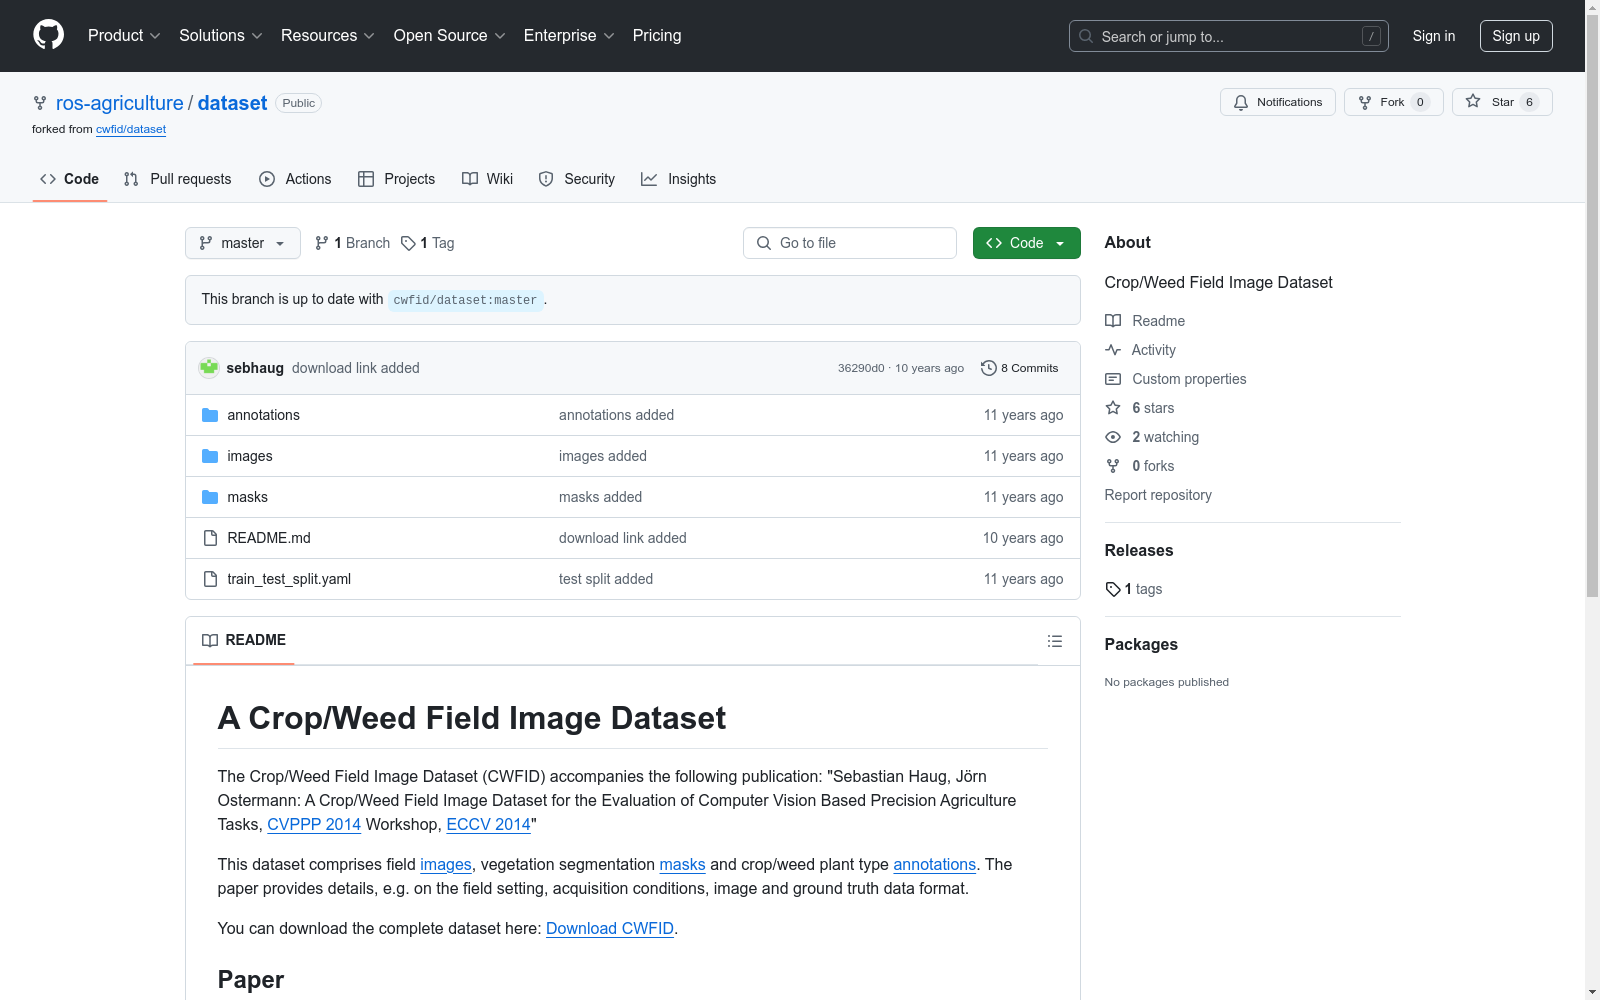Open the masks folder
This screenshot has height=1000, width=1600.
click(x=247, y=497)
